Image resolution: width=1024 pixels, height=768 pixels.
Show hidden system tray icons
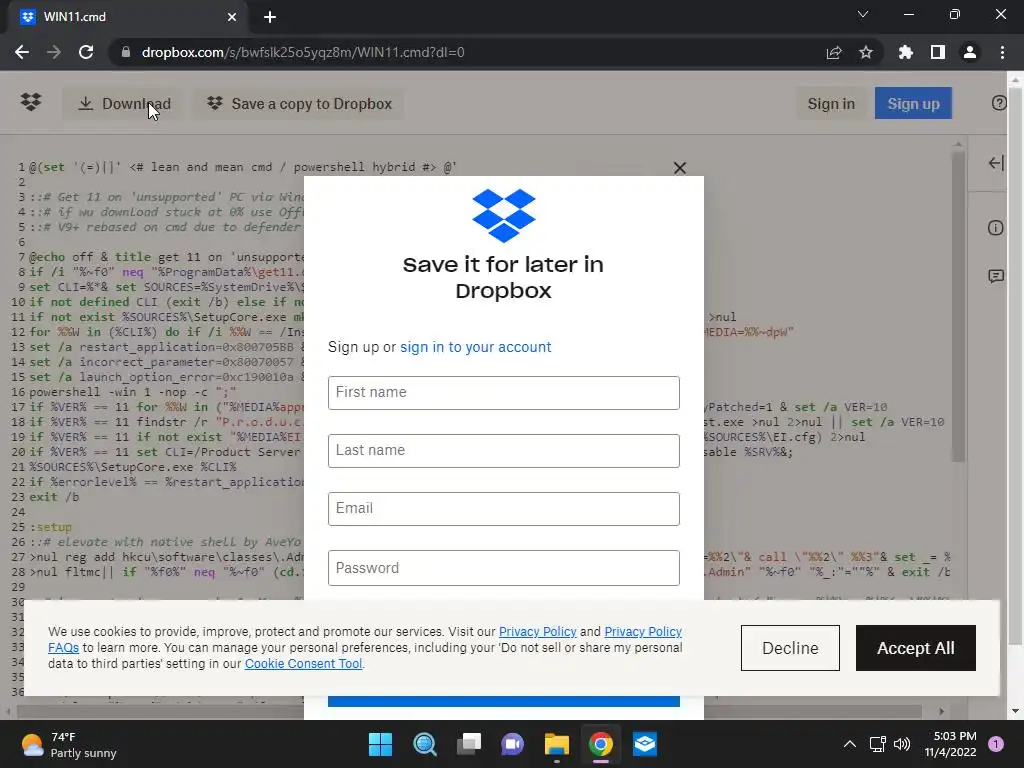click(x=849, y=744)
